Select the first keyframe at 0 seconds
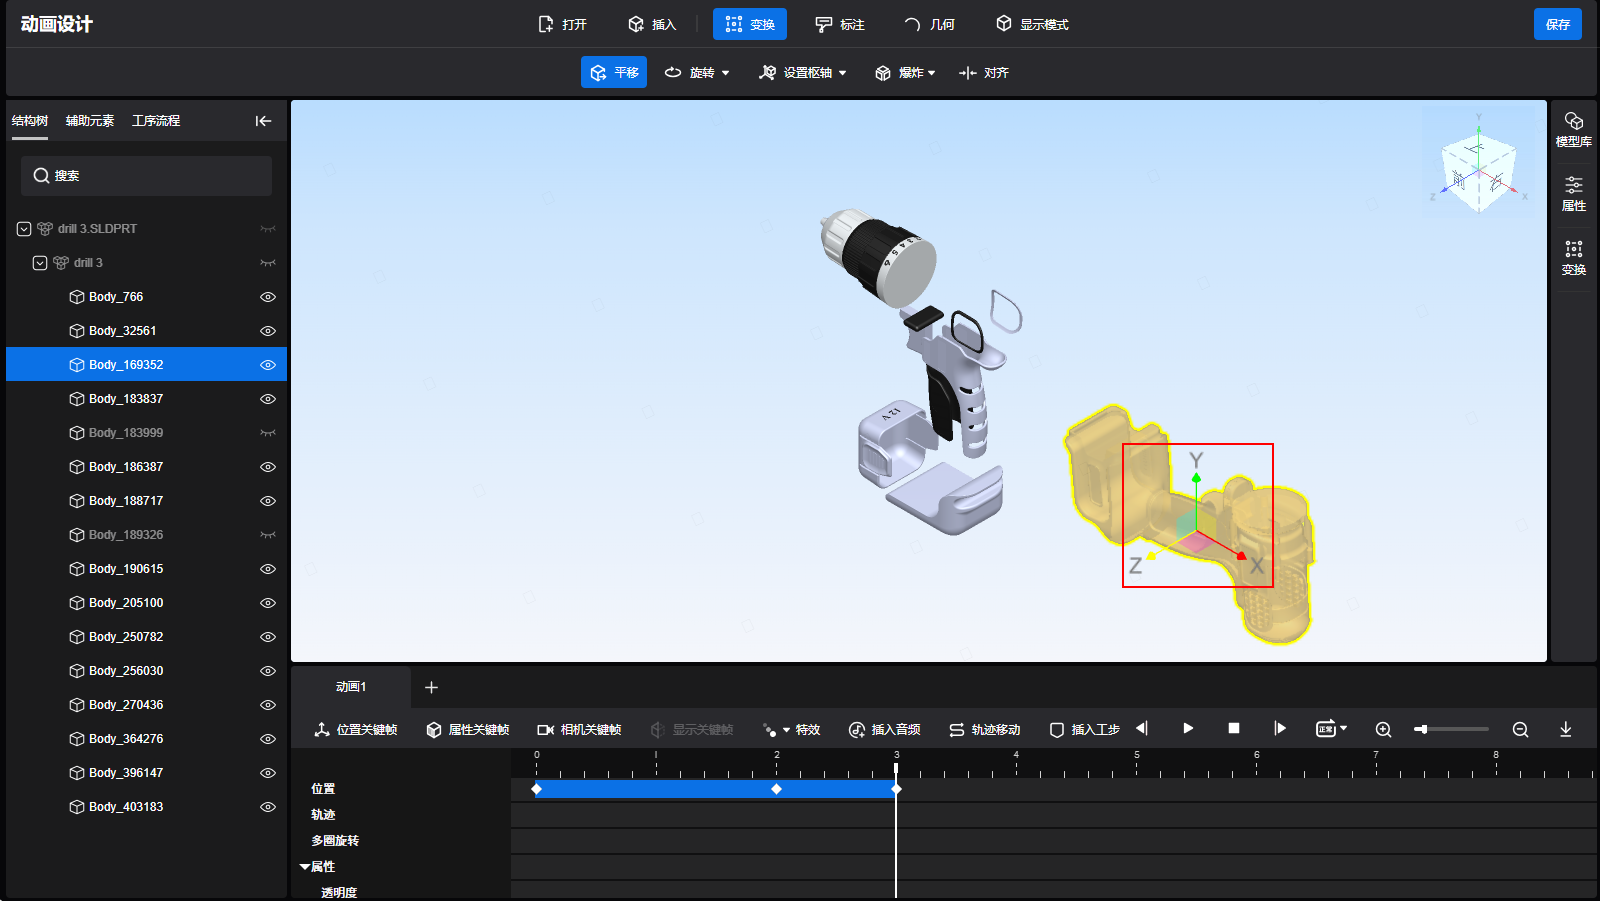Image resolution: width=1600 pixels, height=901 pixels. (537, 789)
